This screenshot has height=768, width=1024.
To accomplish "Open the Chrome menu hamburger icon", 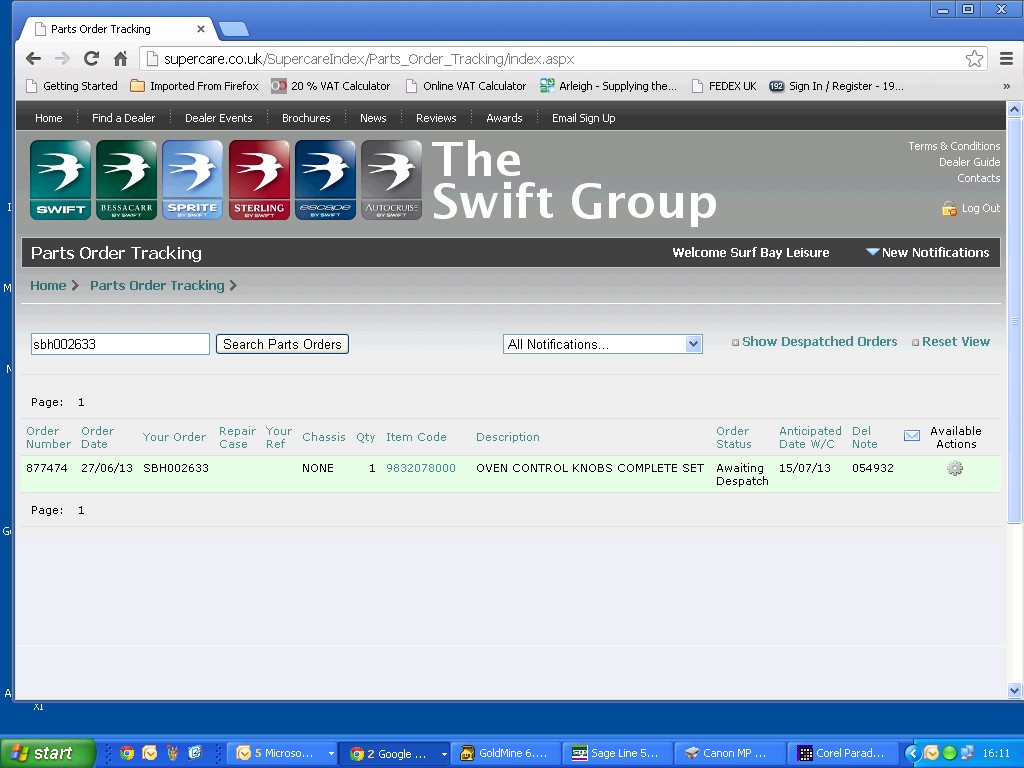I will (1006, 59).
